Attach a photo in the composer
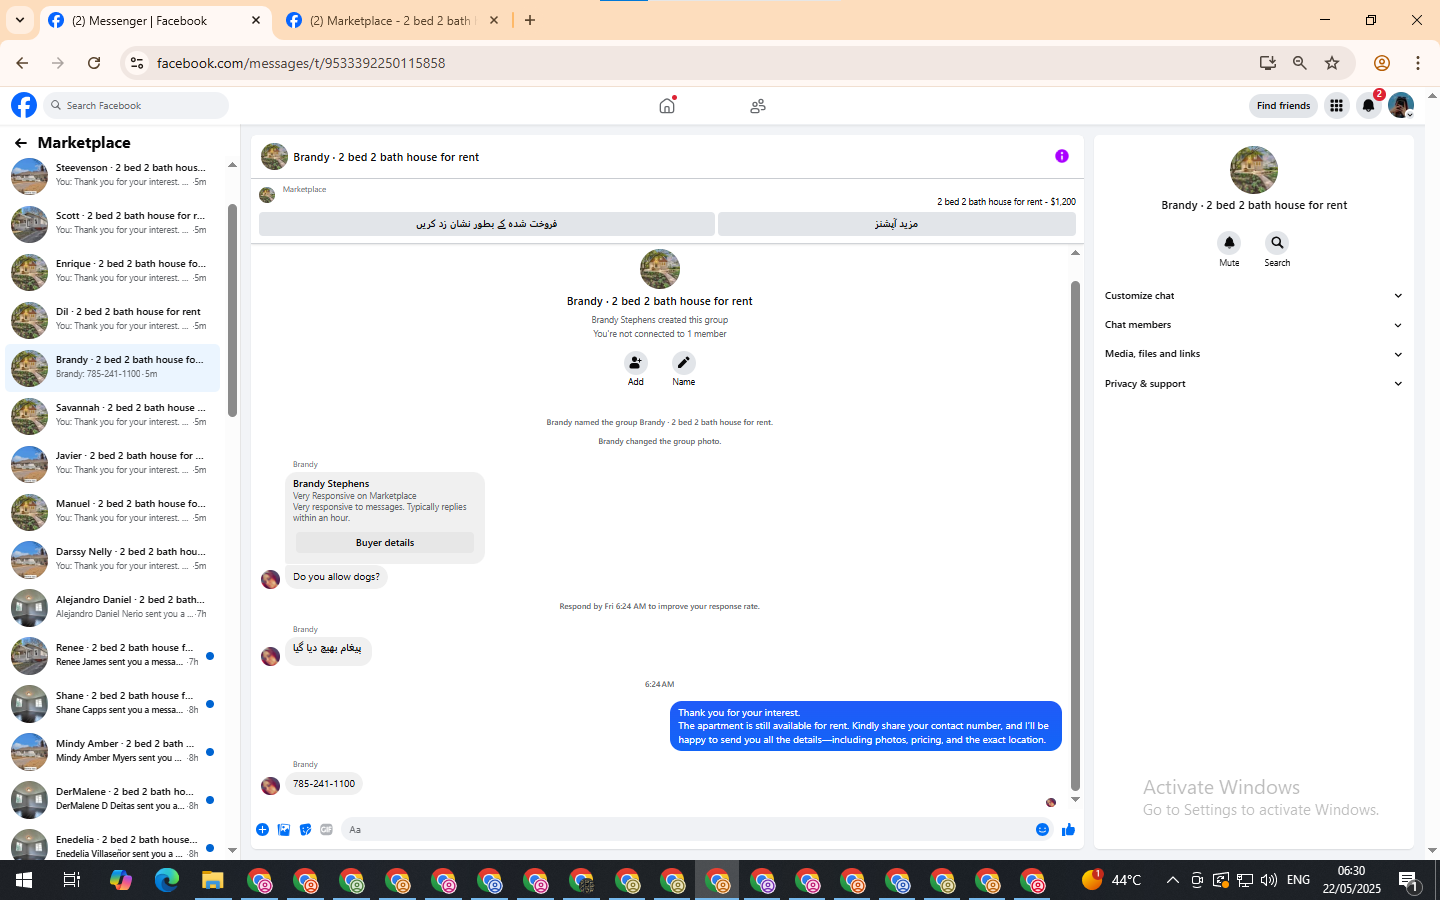Image resolution: width=1440 pixels, height=900 pixels. click(284, 829)
